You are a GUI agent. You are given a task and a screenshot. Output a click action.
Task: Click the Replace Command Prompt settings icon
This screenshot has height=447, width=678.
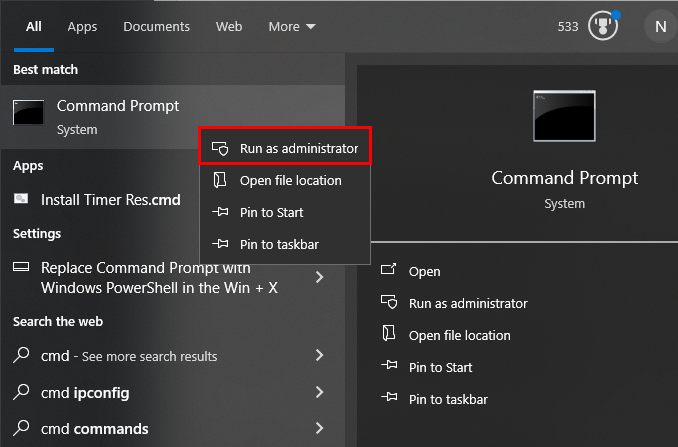pos(21,268)
